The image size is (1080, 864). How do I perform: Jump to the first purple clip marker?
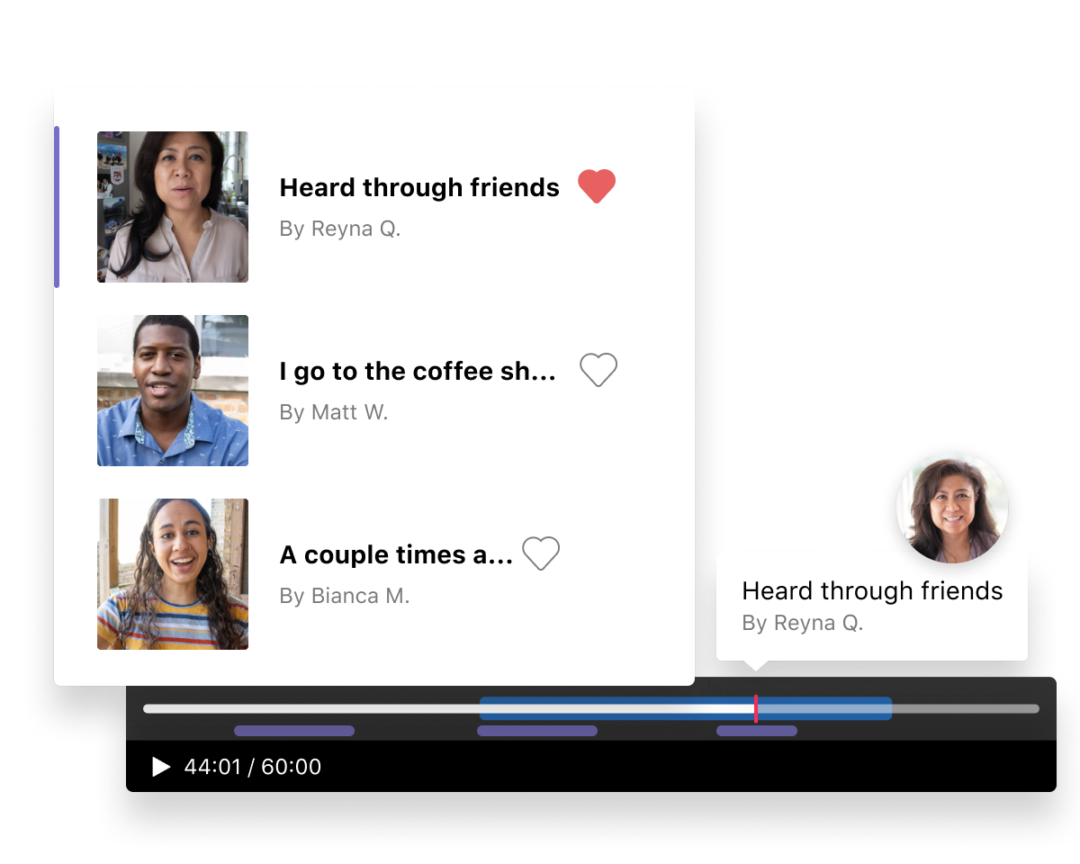click(x=294, y=730)
